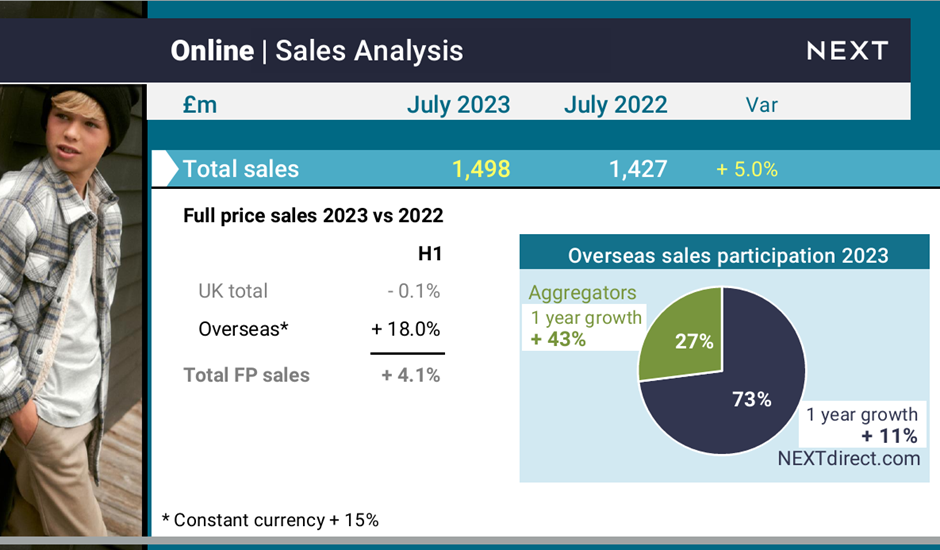Click the '+ 18.0%' overseas value

pos(406,329)
